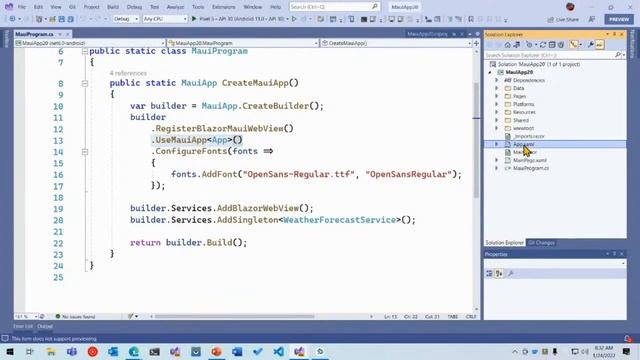Expand the Dependencies node

497,80
